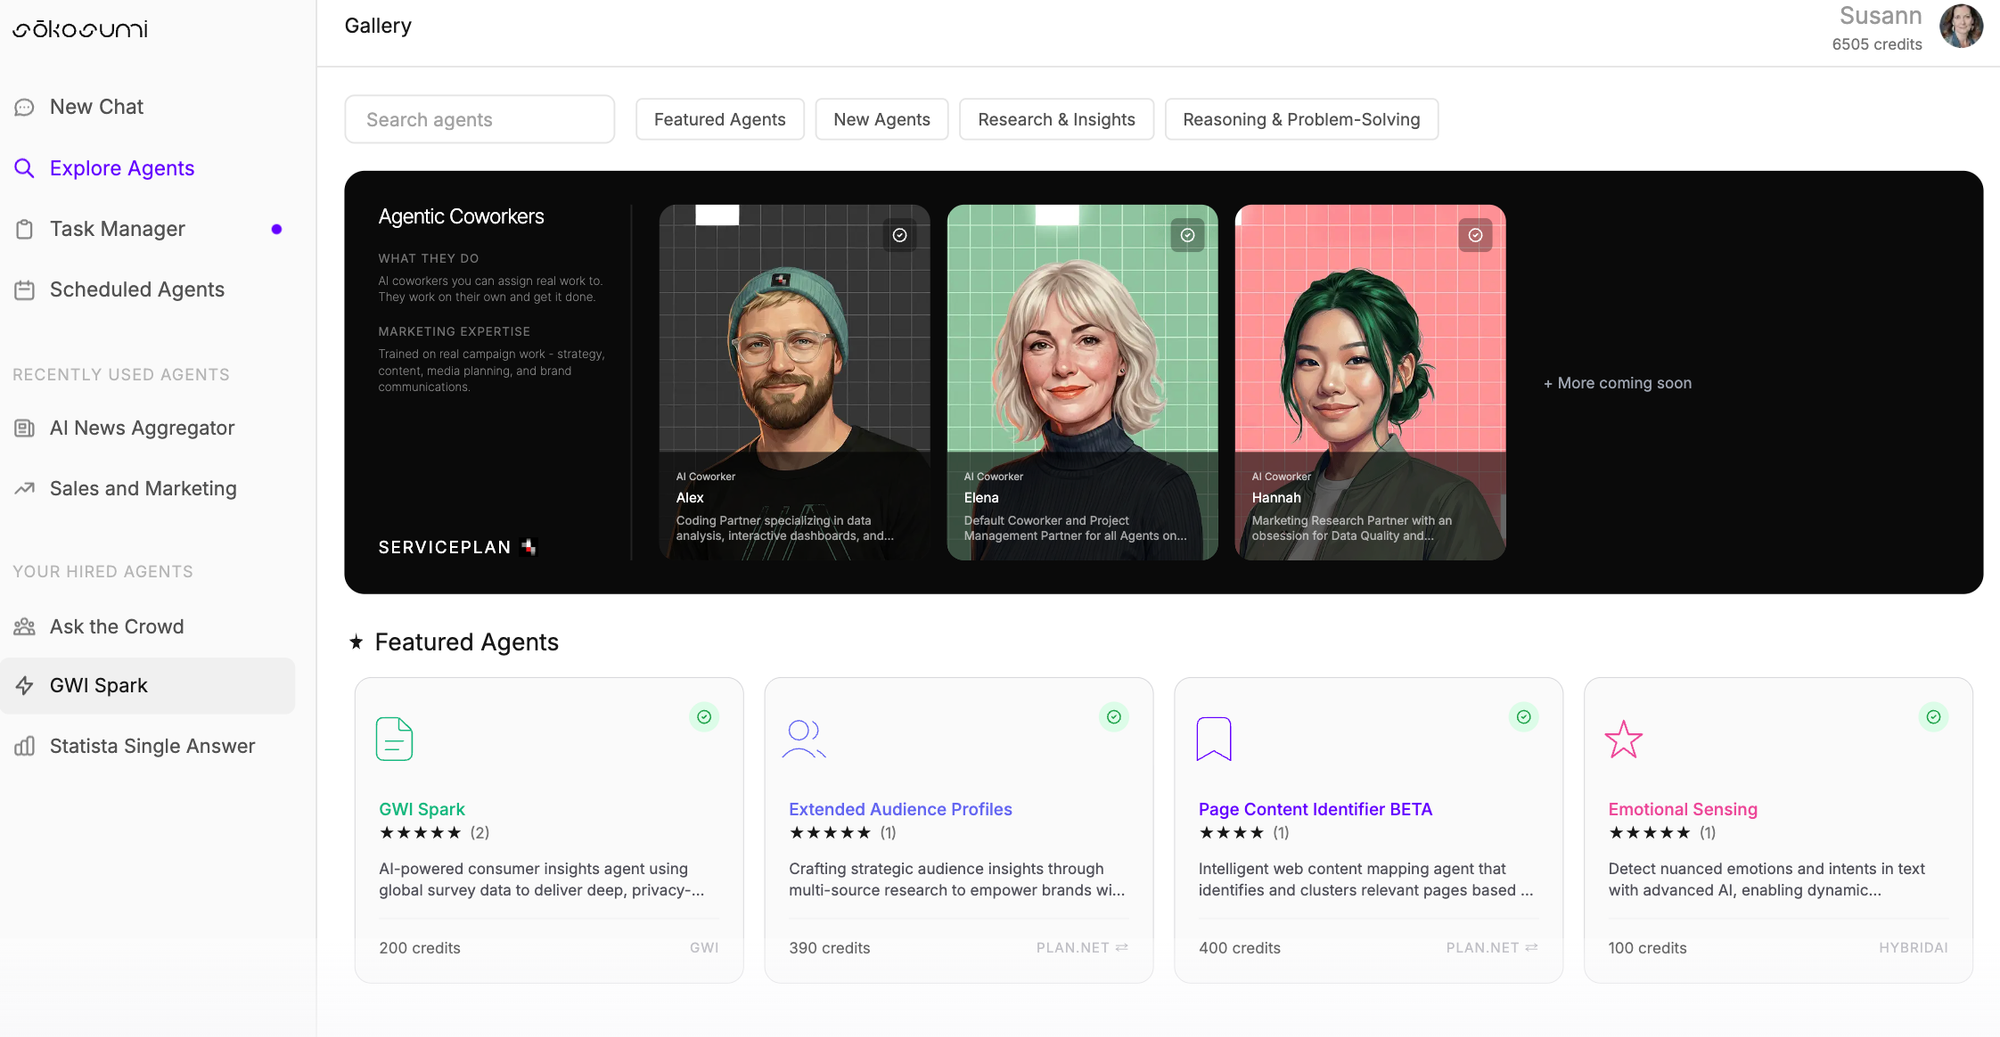The width and height of the screenshot is (2000, 1037).
Task: Switch to the New Agents filter
Action: pos(881,119)
